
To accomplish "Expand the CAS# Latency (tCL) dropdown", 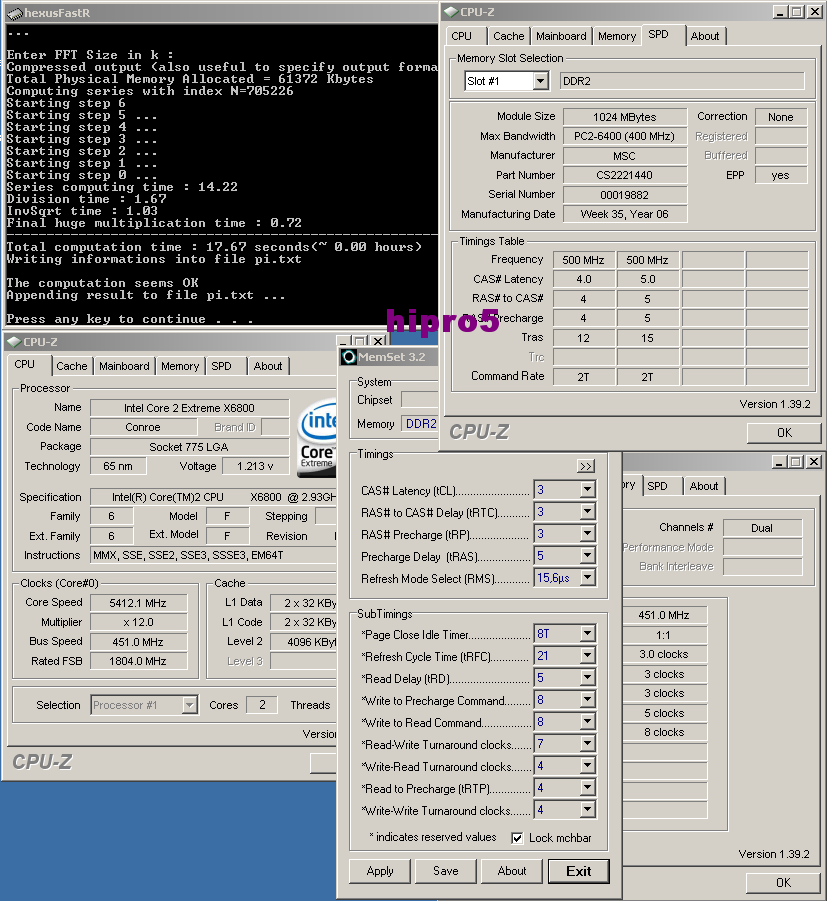I will [587, 490].
